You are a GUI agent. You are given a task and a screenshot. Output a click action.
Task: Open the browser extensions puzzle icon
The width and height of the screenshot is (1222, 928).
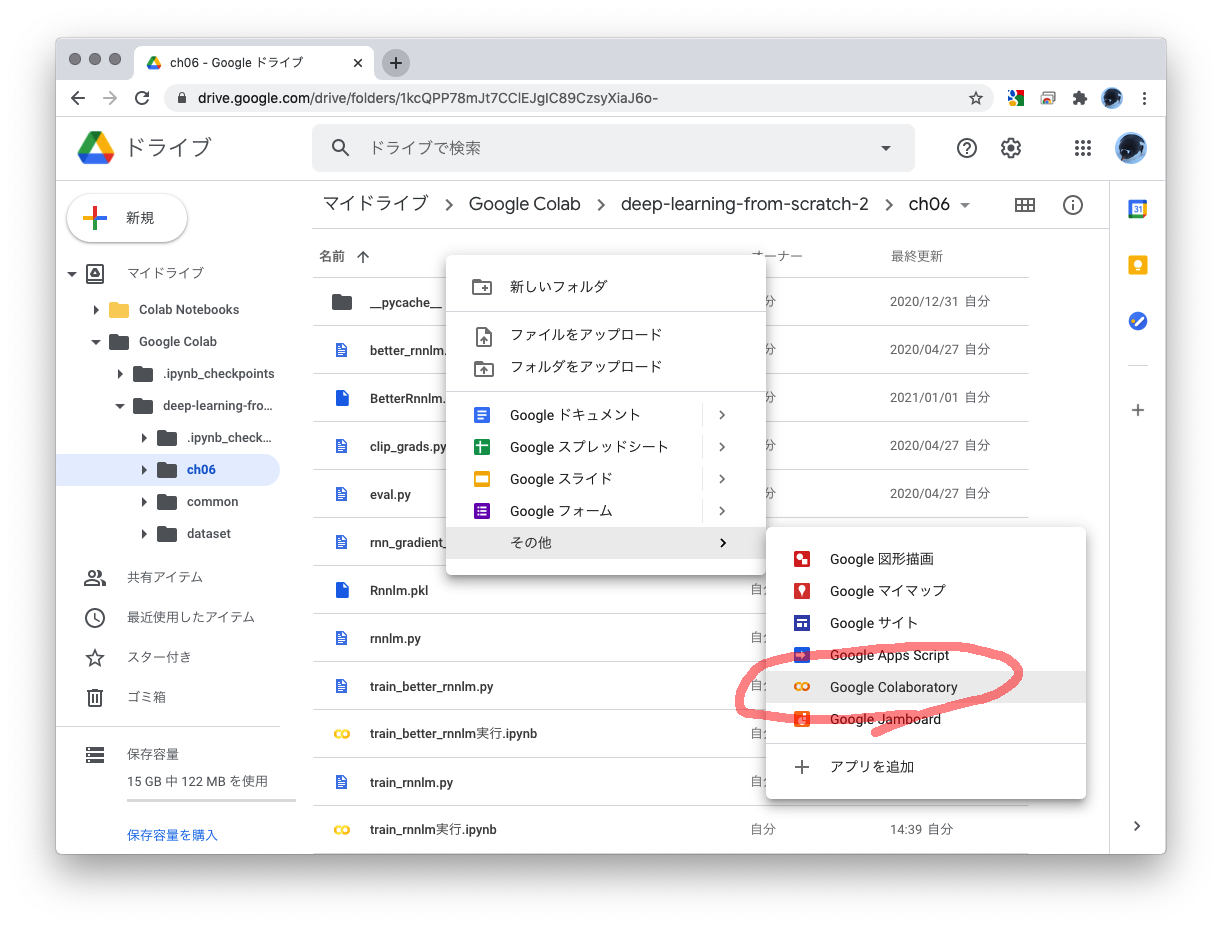tap(1079, 98)
